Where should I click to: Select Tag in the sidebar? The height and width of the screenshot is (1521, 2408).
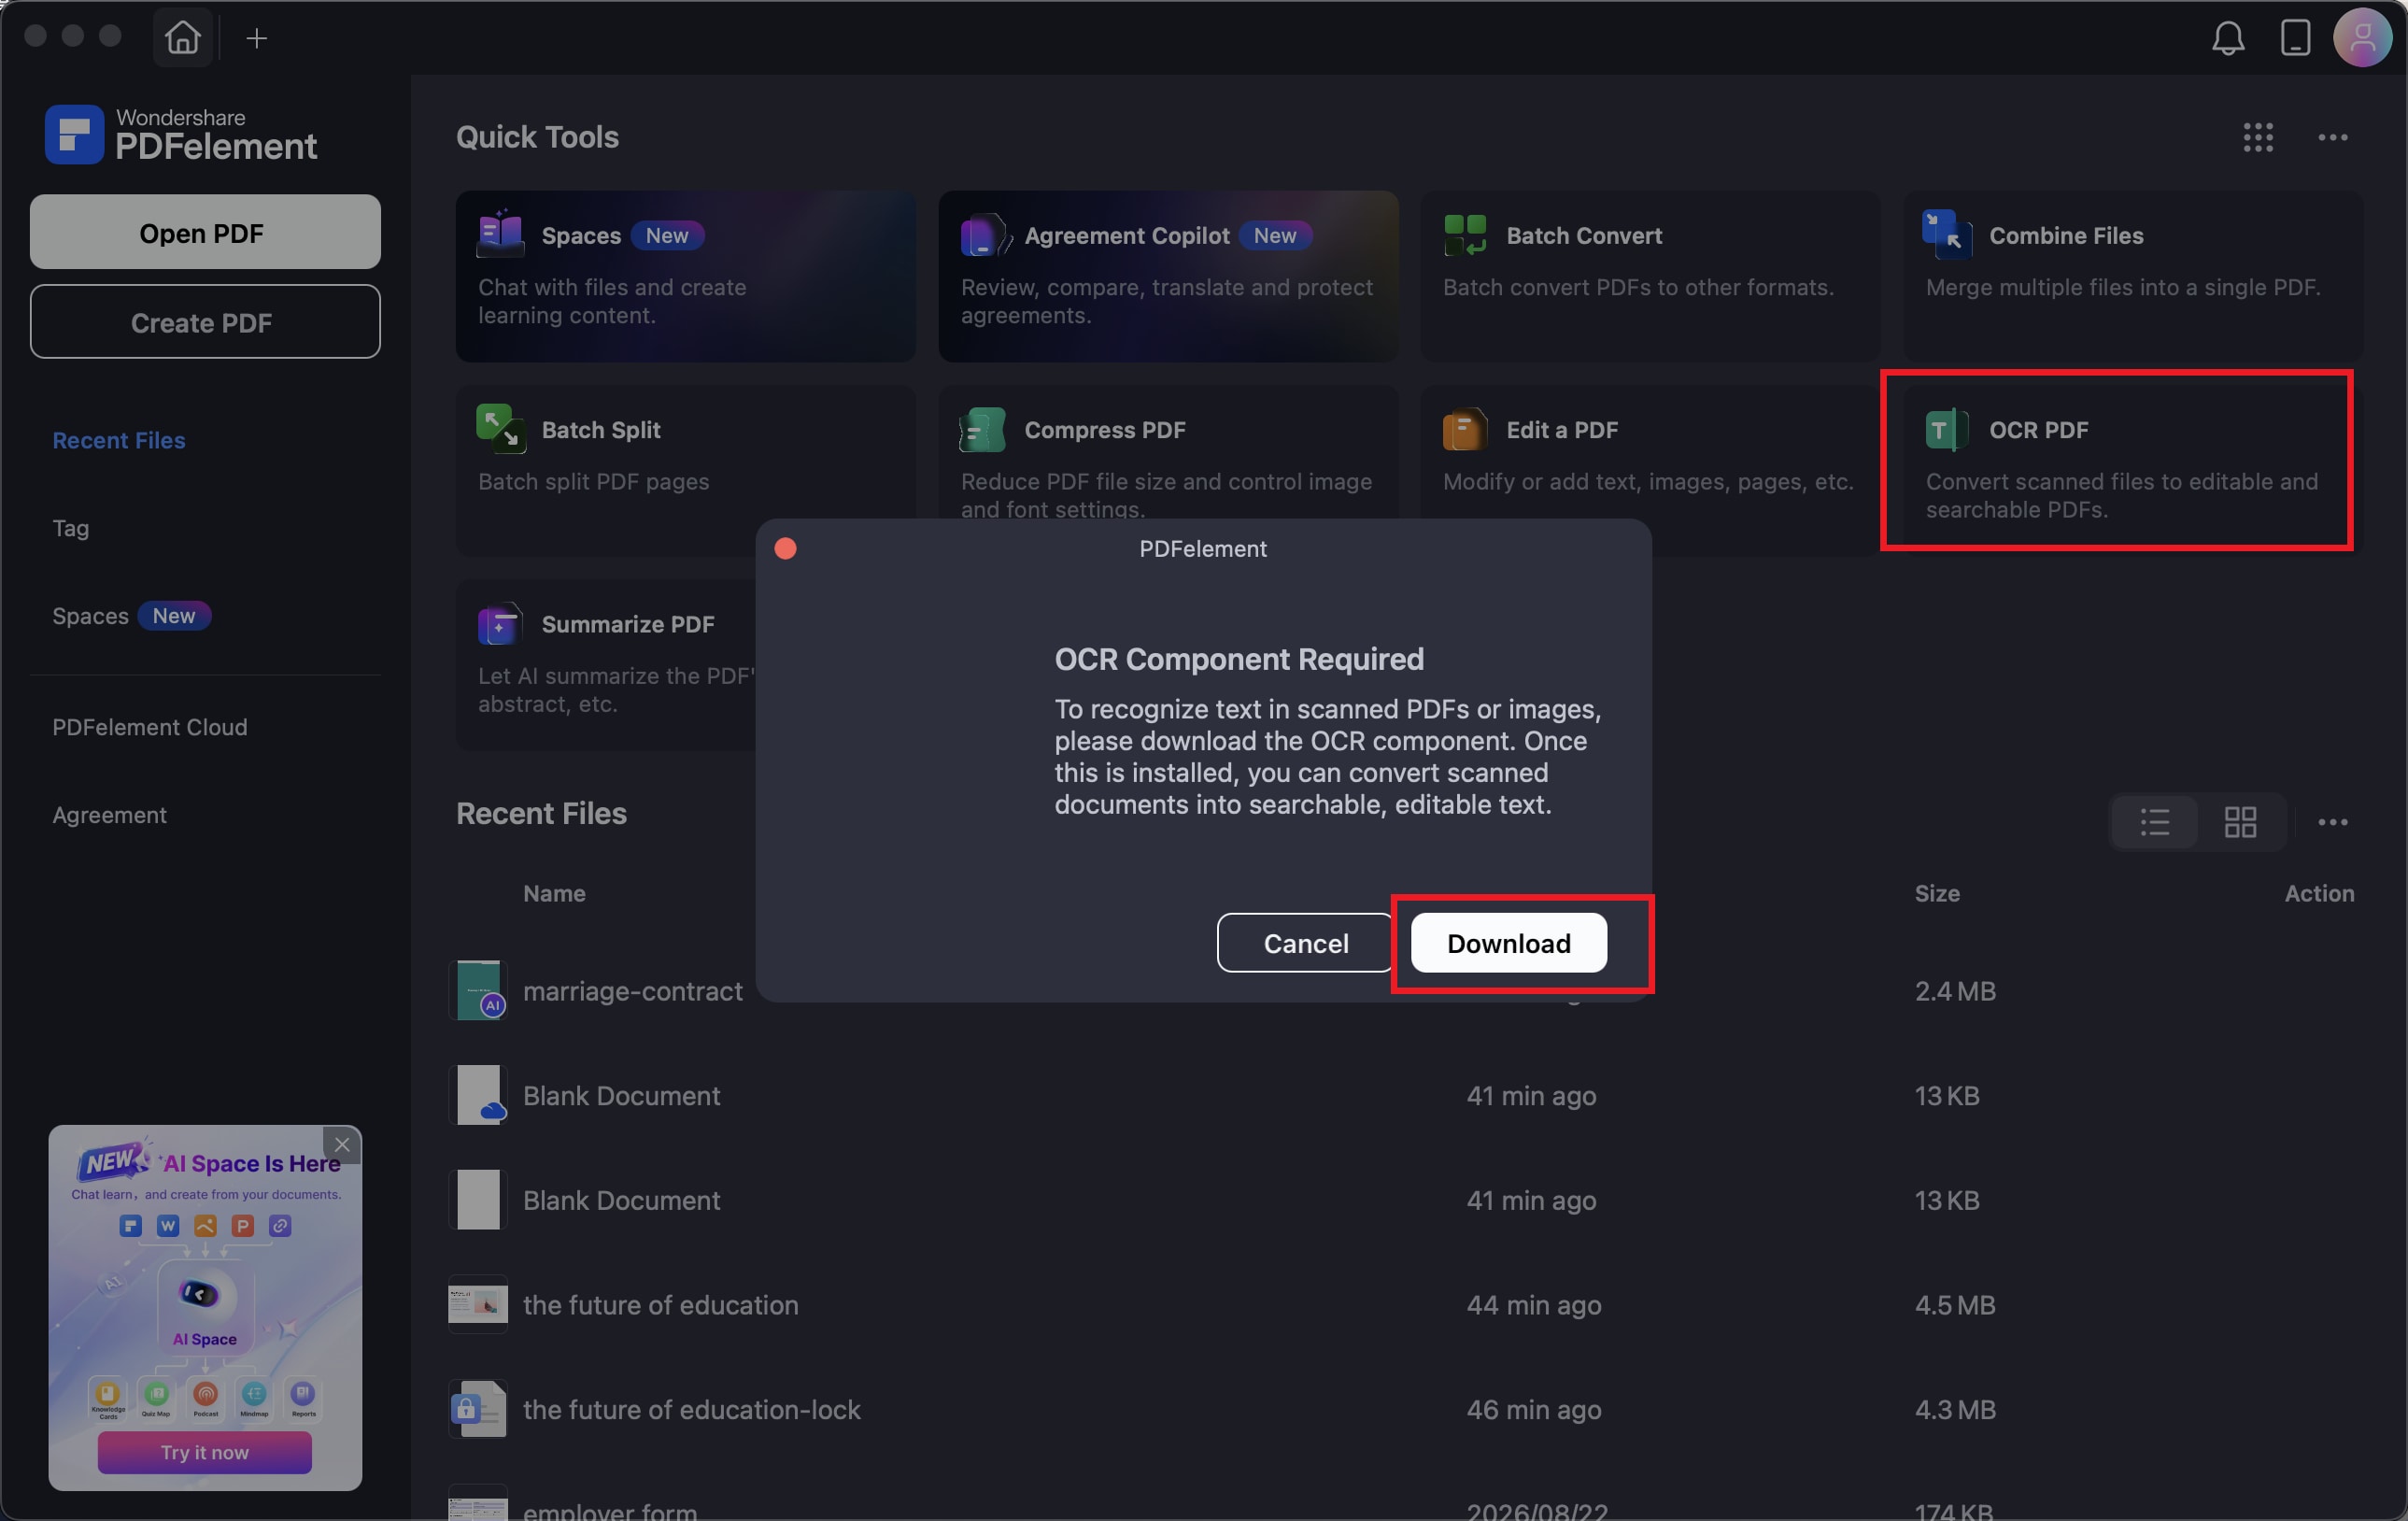point(71,528)
